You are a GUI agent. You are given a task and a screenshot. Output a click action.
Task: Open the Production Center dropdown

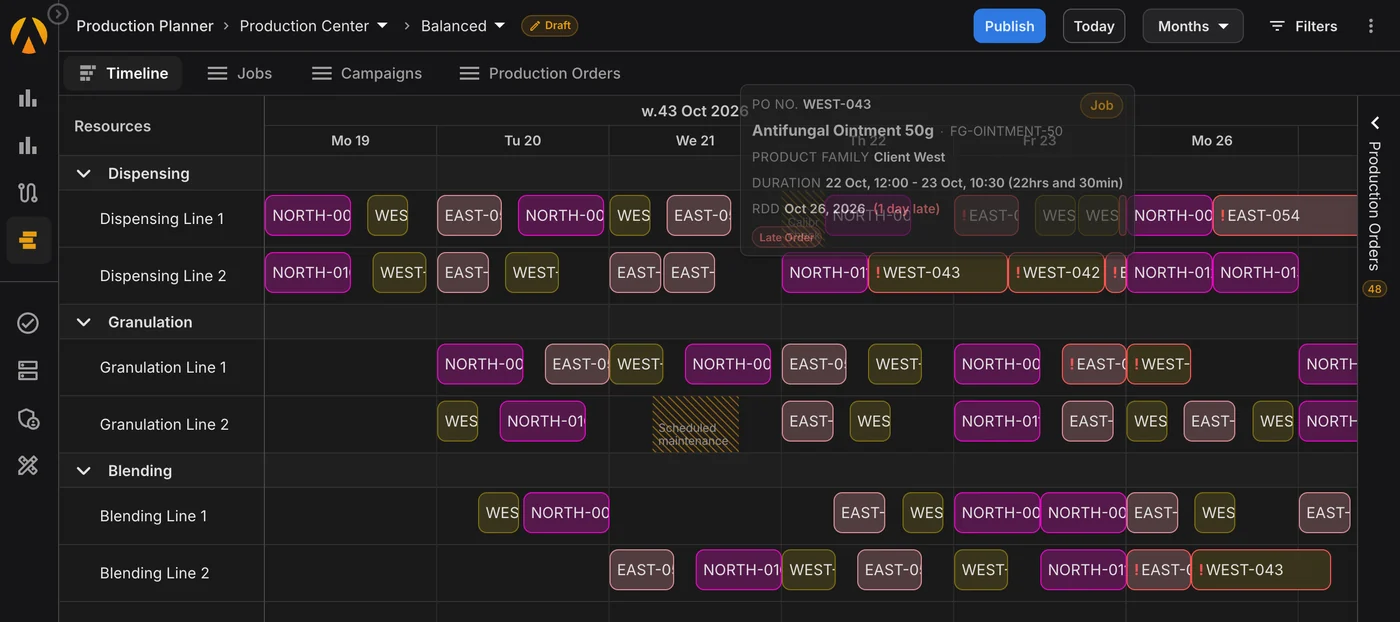[313, 26]
